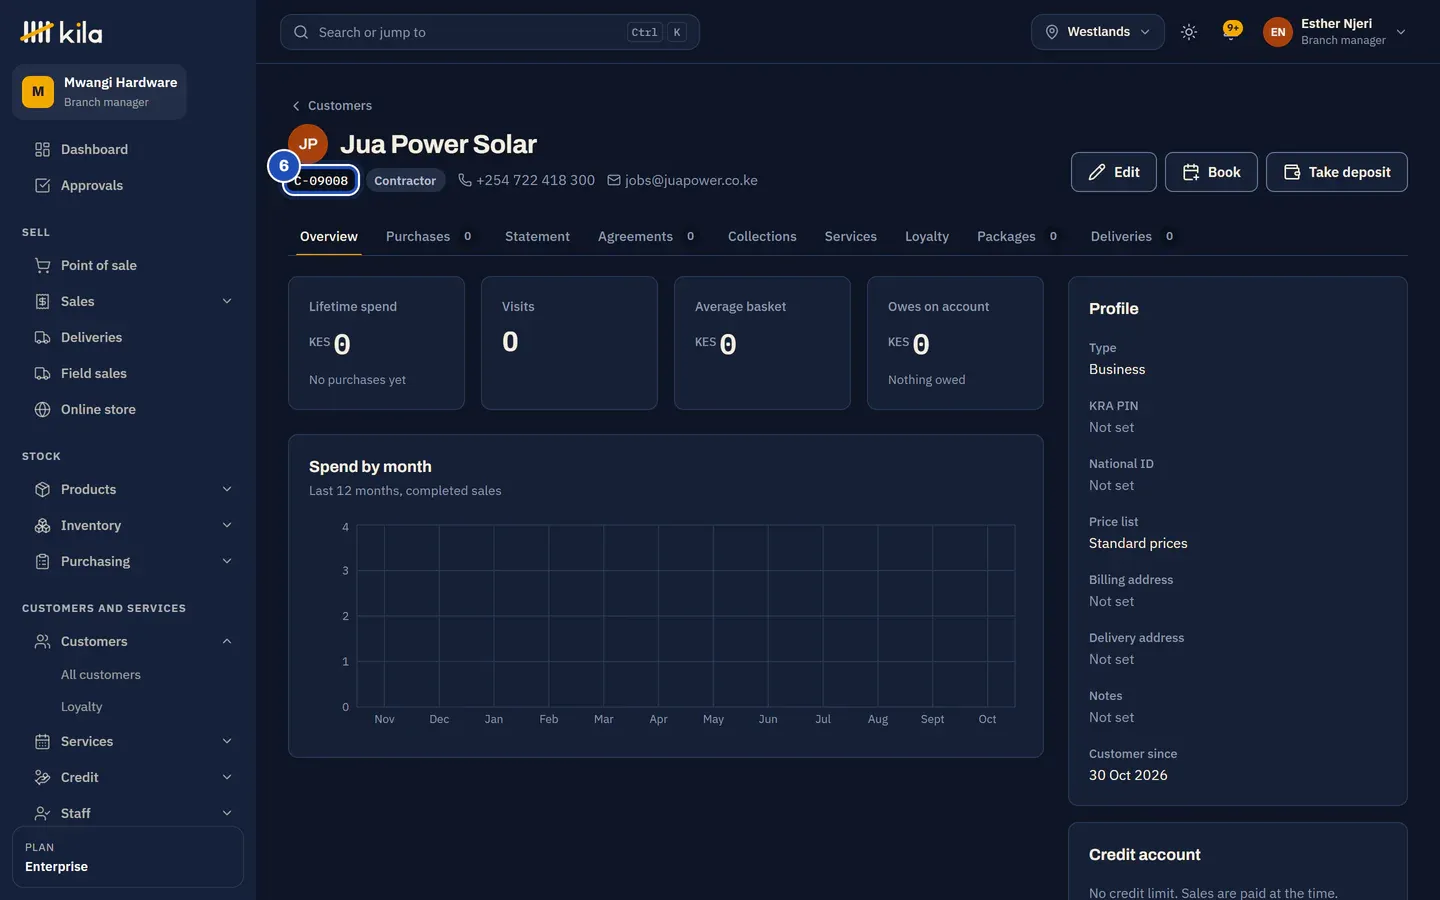Expand the Purchasing submenu chevron
The height and width of the screenshot is (900, 1440).
227,561
